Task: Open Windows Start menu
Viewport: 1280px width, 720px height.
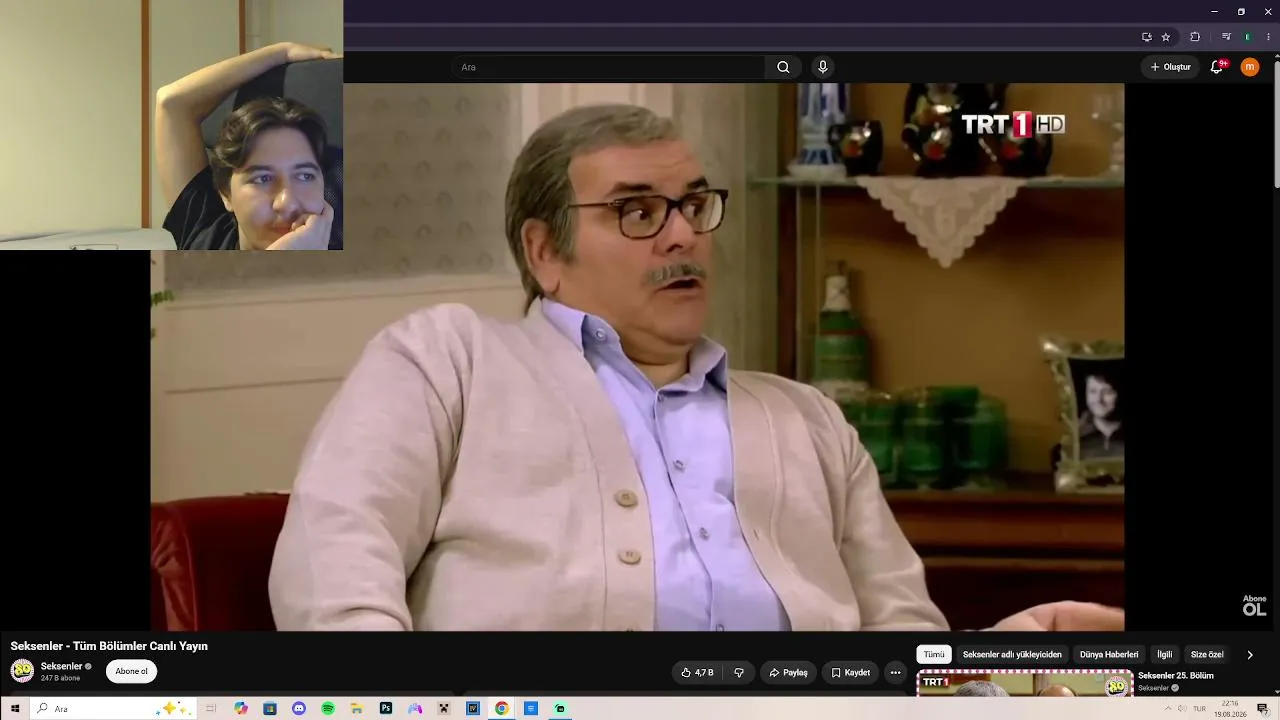Action: tap(15, 709)
